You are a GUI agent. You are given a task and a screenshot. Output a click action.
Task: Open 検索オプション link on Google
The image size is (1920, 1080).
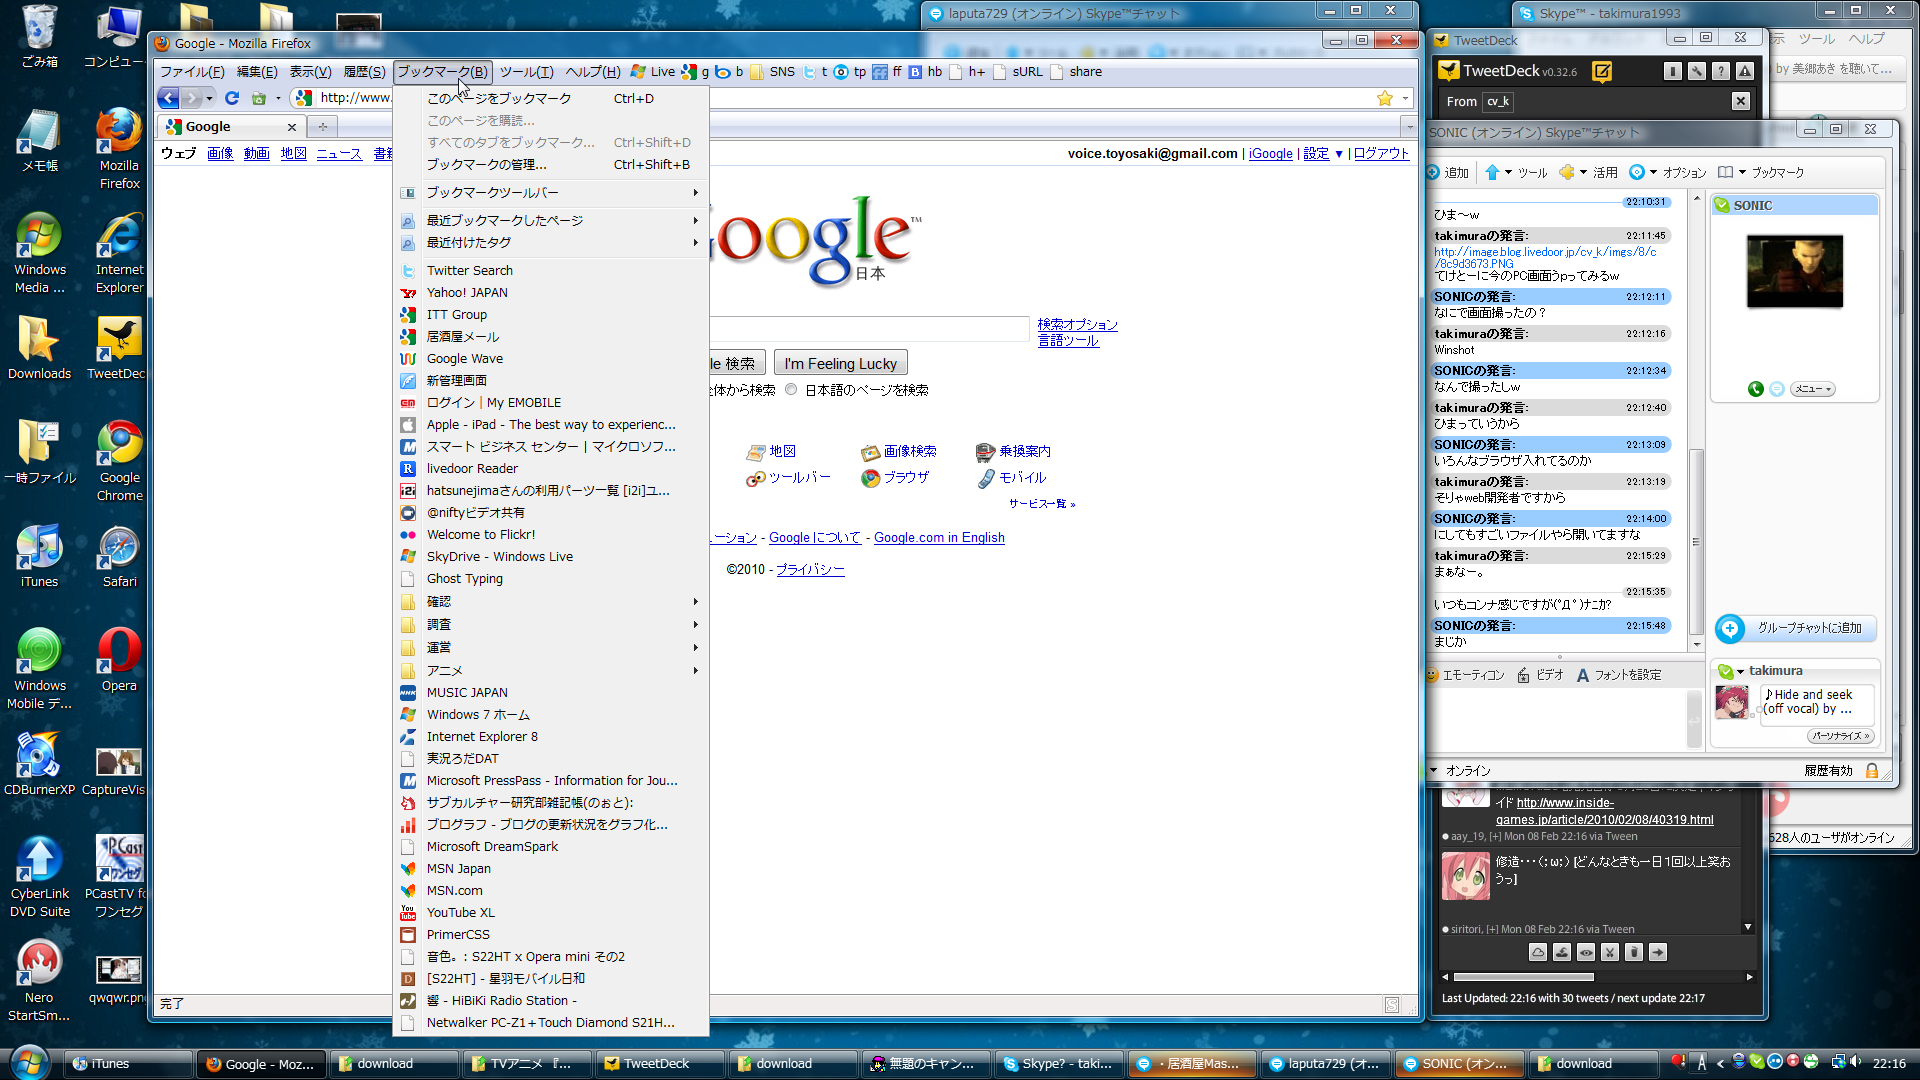[x=1077, y=325]
